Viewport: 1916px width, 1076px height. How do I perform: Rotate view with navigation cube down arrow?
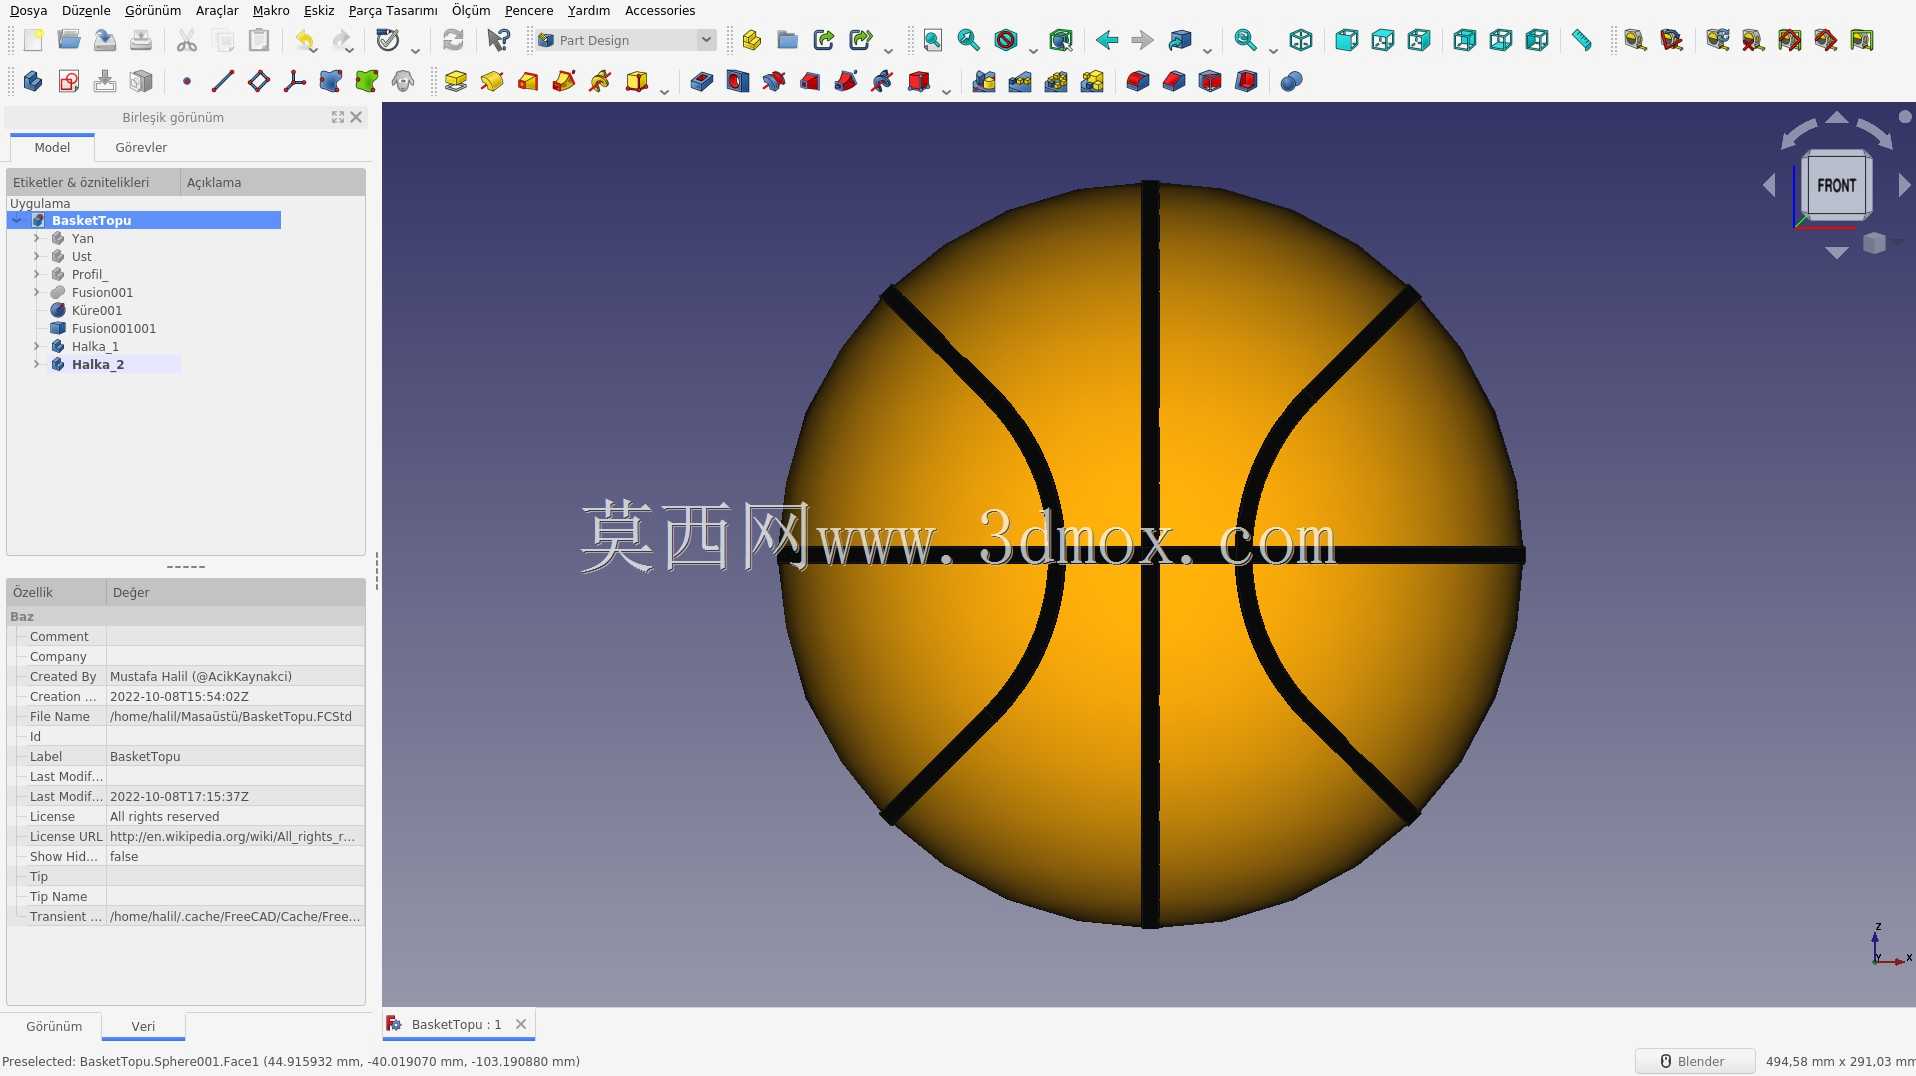click(x=1837, y=252)
